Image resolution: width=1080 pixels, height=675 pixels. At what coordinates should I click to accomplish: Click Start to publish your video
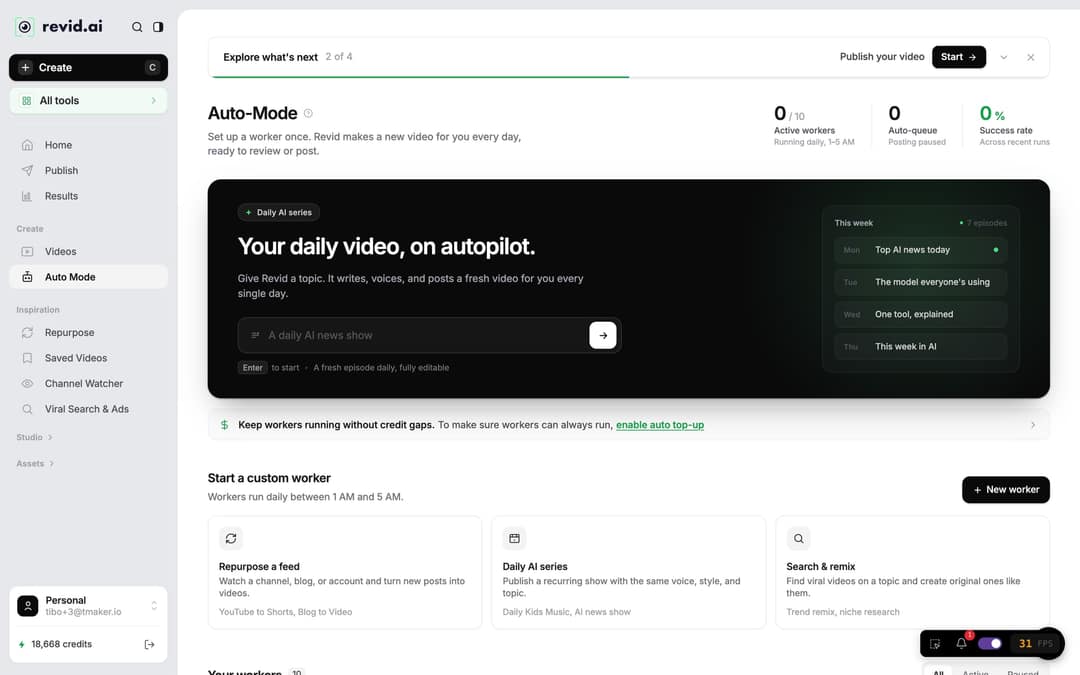[959, 57]
